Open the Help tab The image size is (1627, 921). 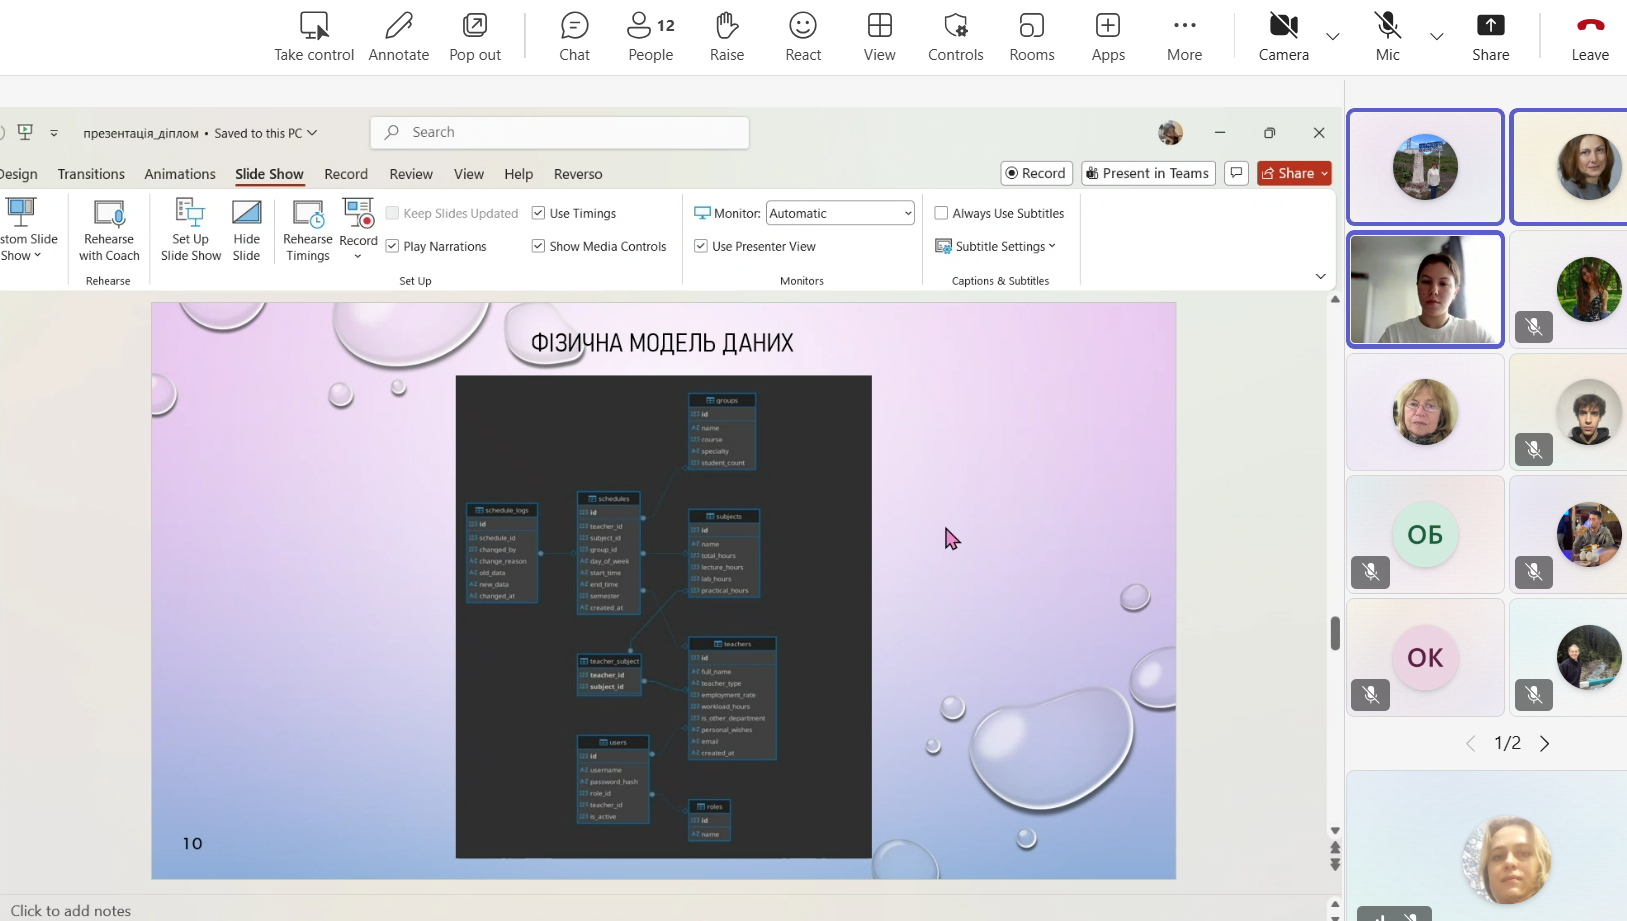coord(519,174)
